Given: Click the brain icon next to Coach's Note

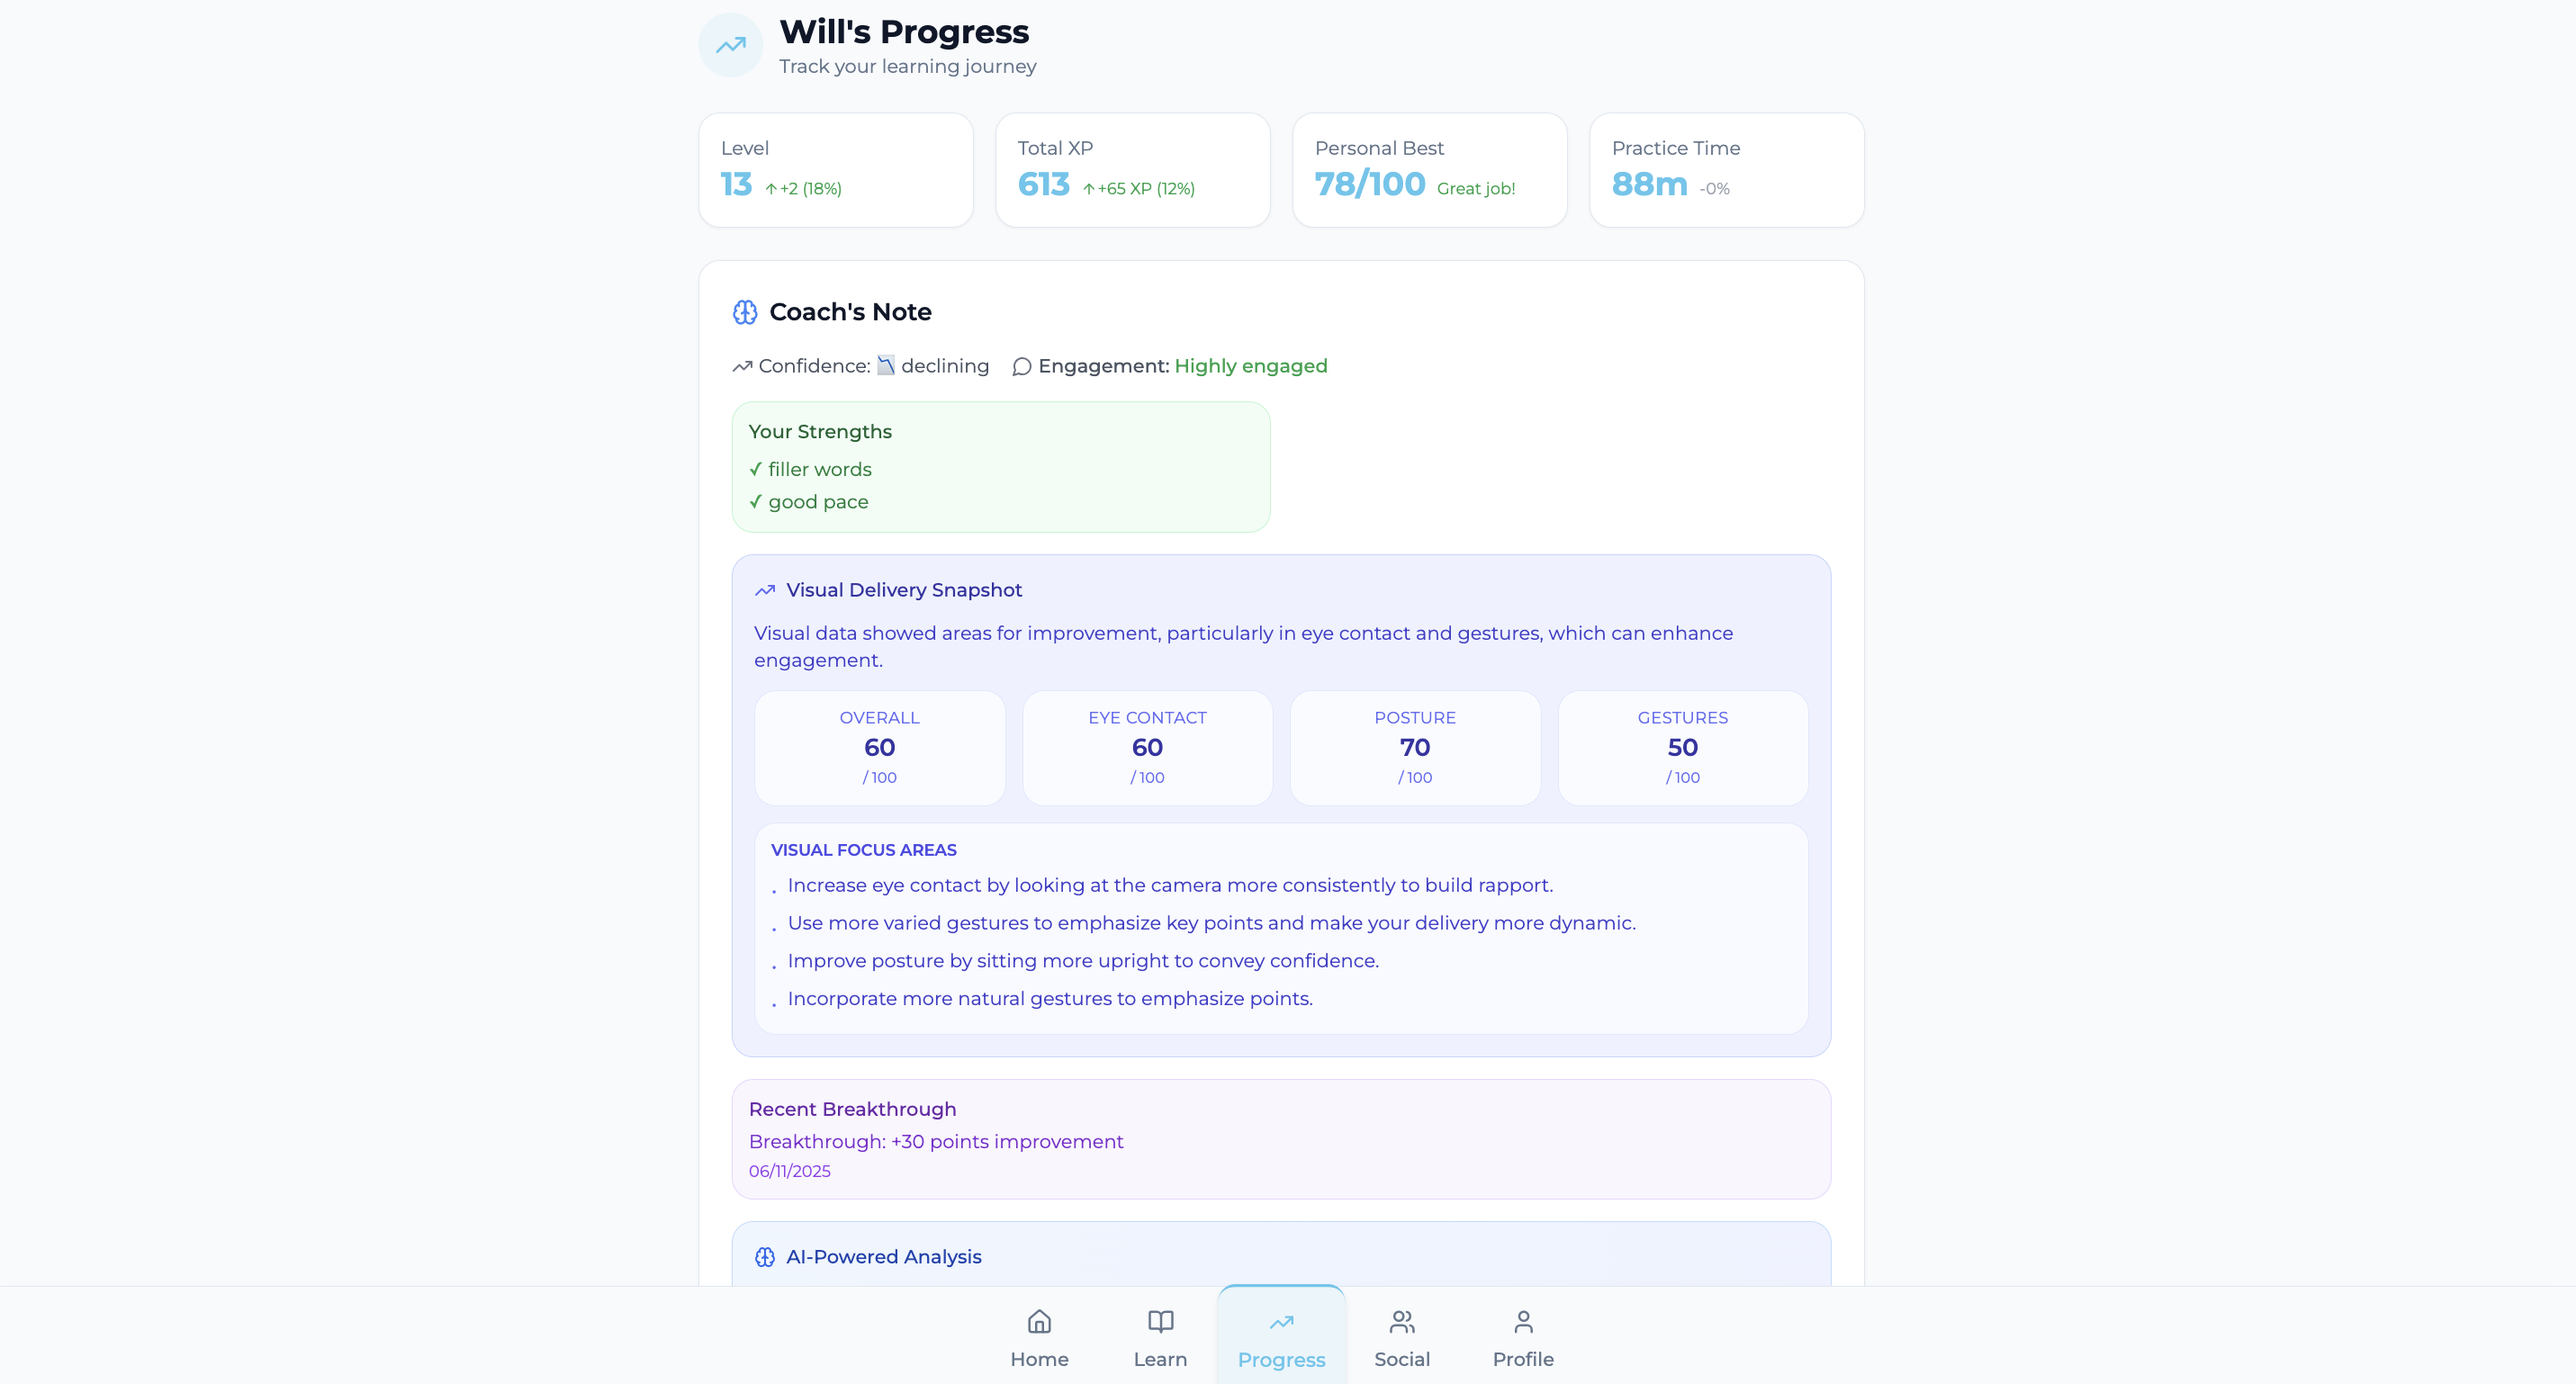Looking at the screenshot, I should (745, 312).
